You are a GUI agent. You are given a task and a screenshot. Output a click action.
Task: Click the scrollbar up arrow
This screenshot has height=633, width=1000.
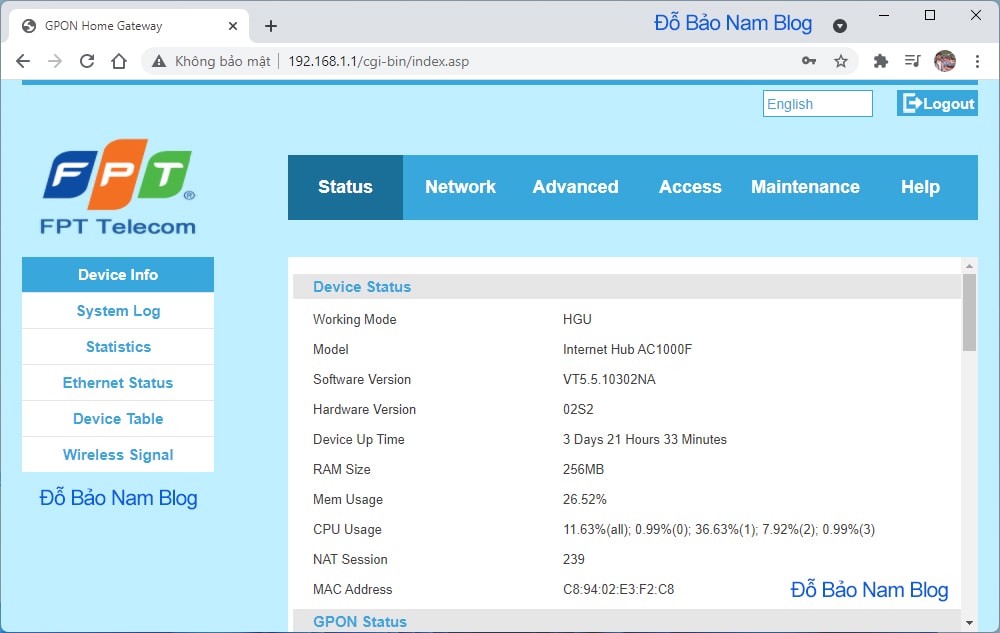pyautogui.click(x=969, y=265)
